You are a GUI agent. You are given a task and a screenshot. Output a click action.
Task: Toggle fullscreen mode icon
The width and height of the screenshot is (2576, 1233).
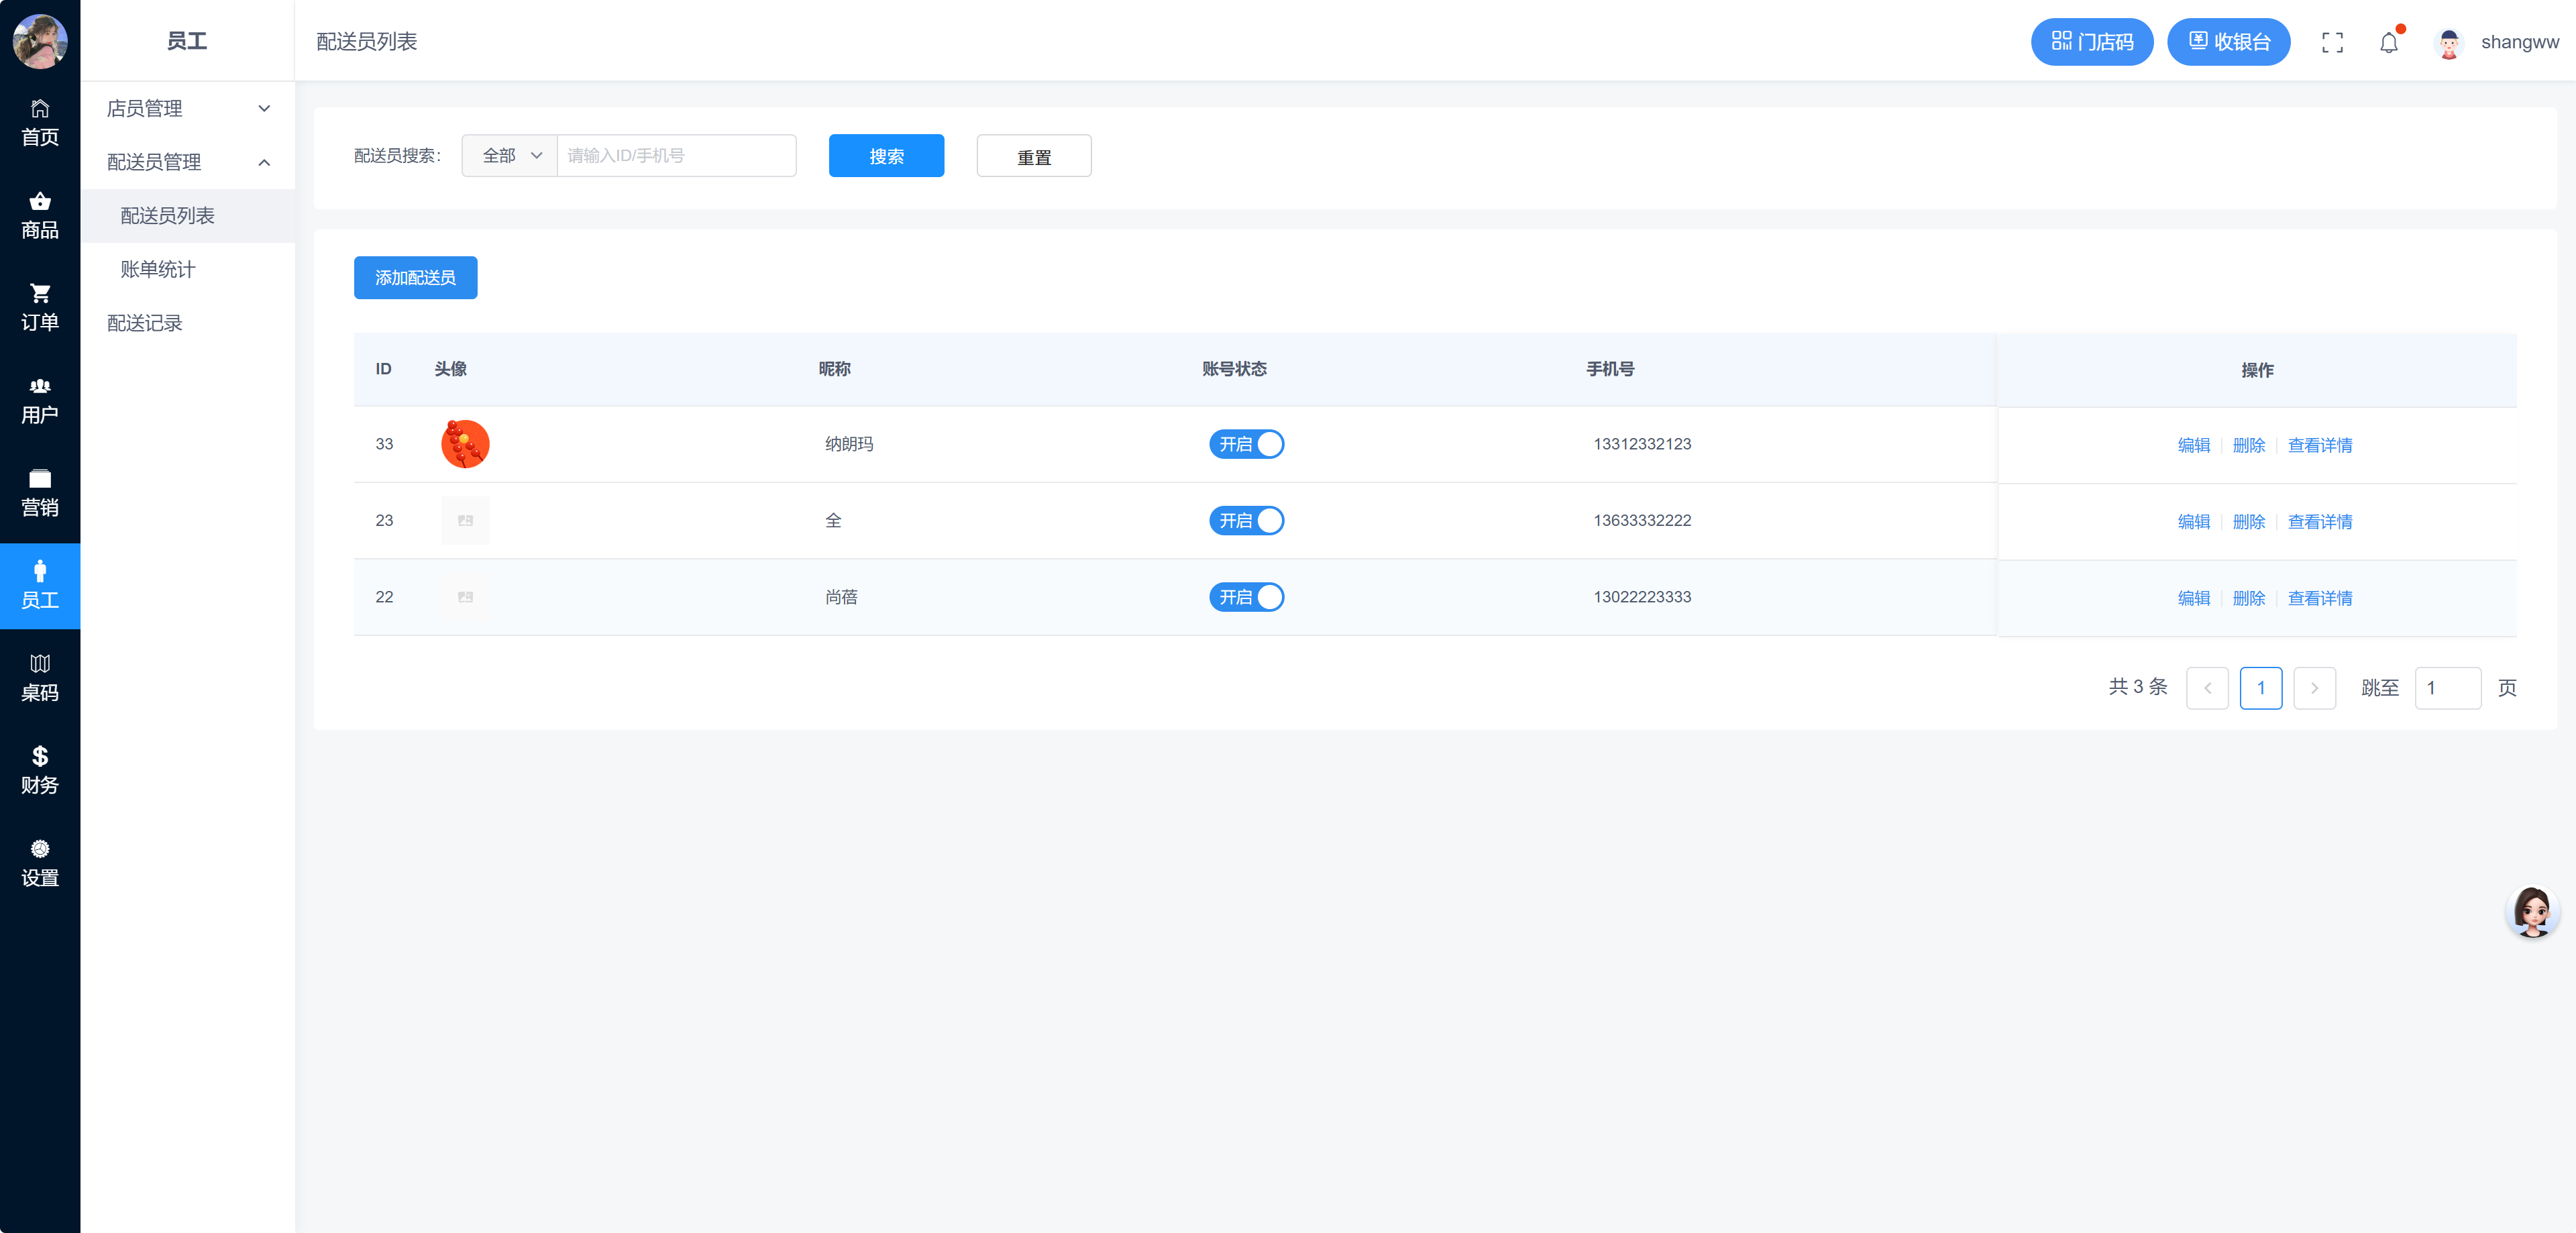(x=2332, y=43)
